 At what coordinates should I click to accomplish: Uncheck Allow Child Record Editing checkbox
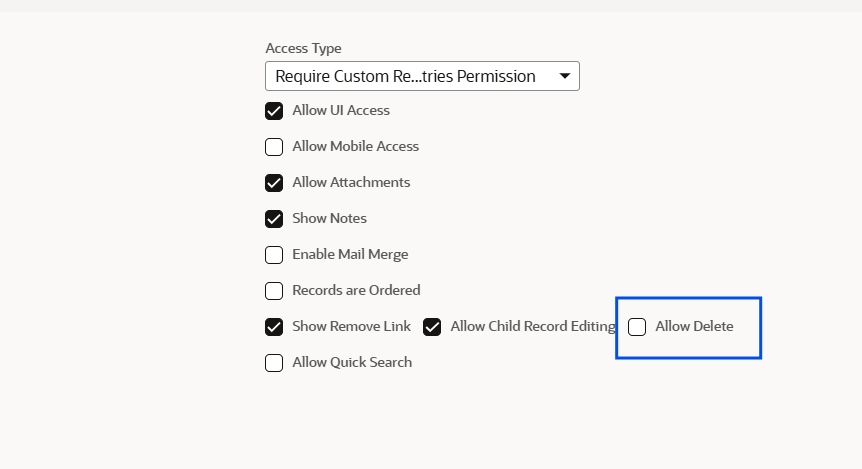[432, 327]
